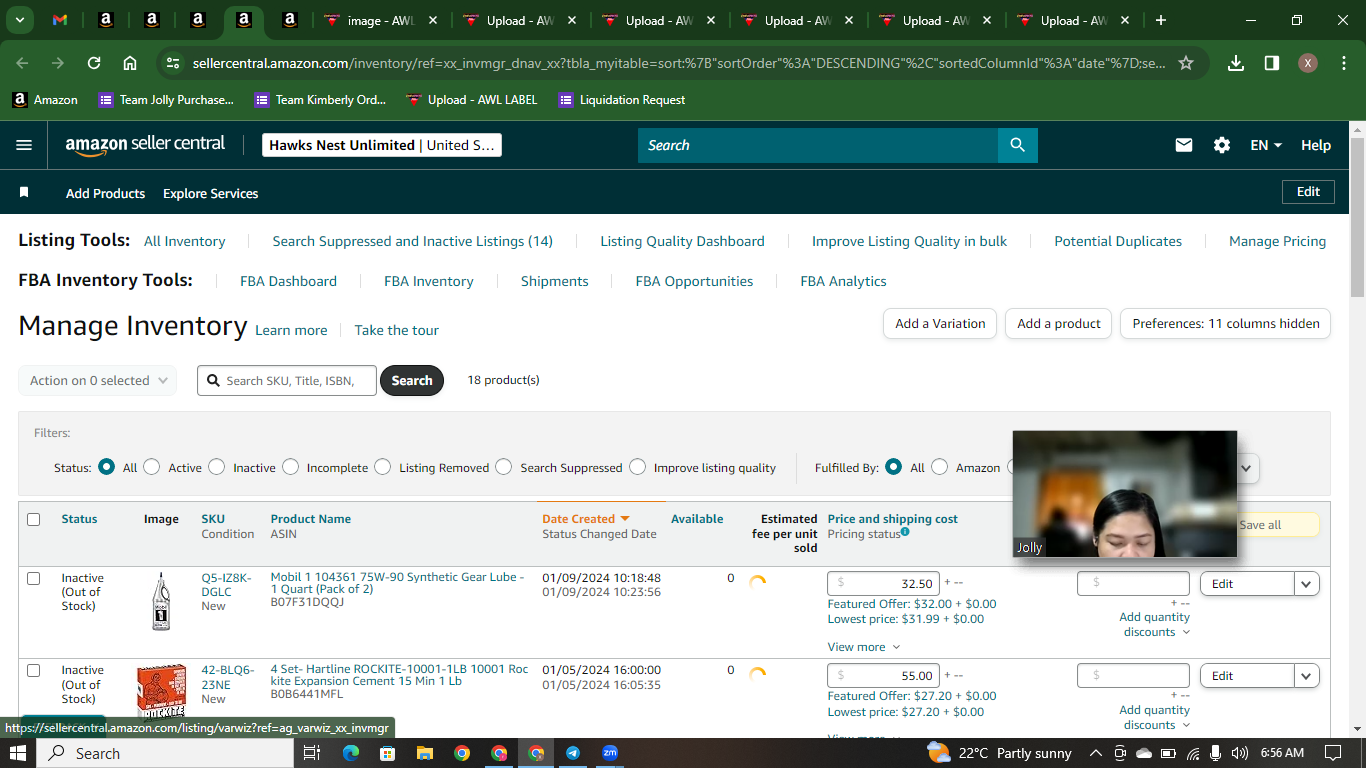Select the Inactive status filter
This screenshot has height=768, width=1366.
[217, 467]
